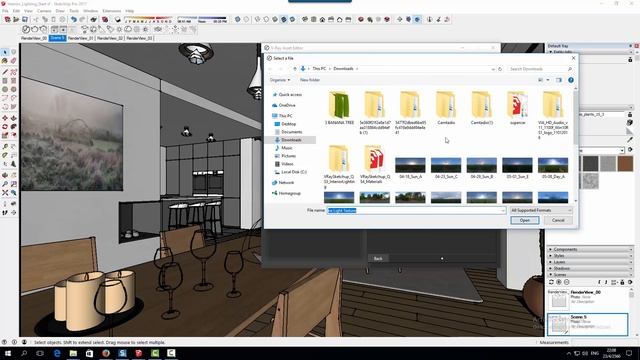
Task: Open the V-Ray Asset Editor toolbar icon
Action: (26, 29)
